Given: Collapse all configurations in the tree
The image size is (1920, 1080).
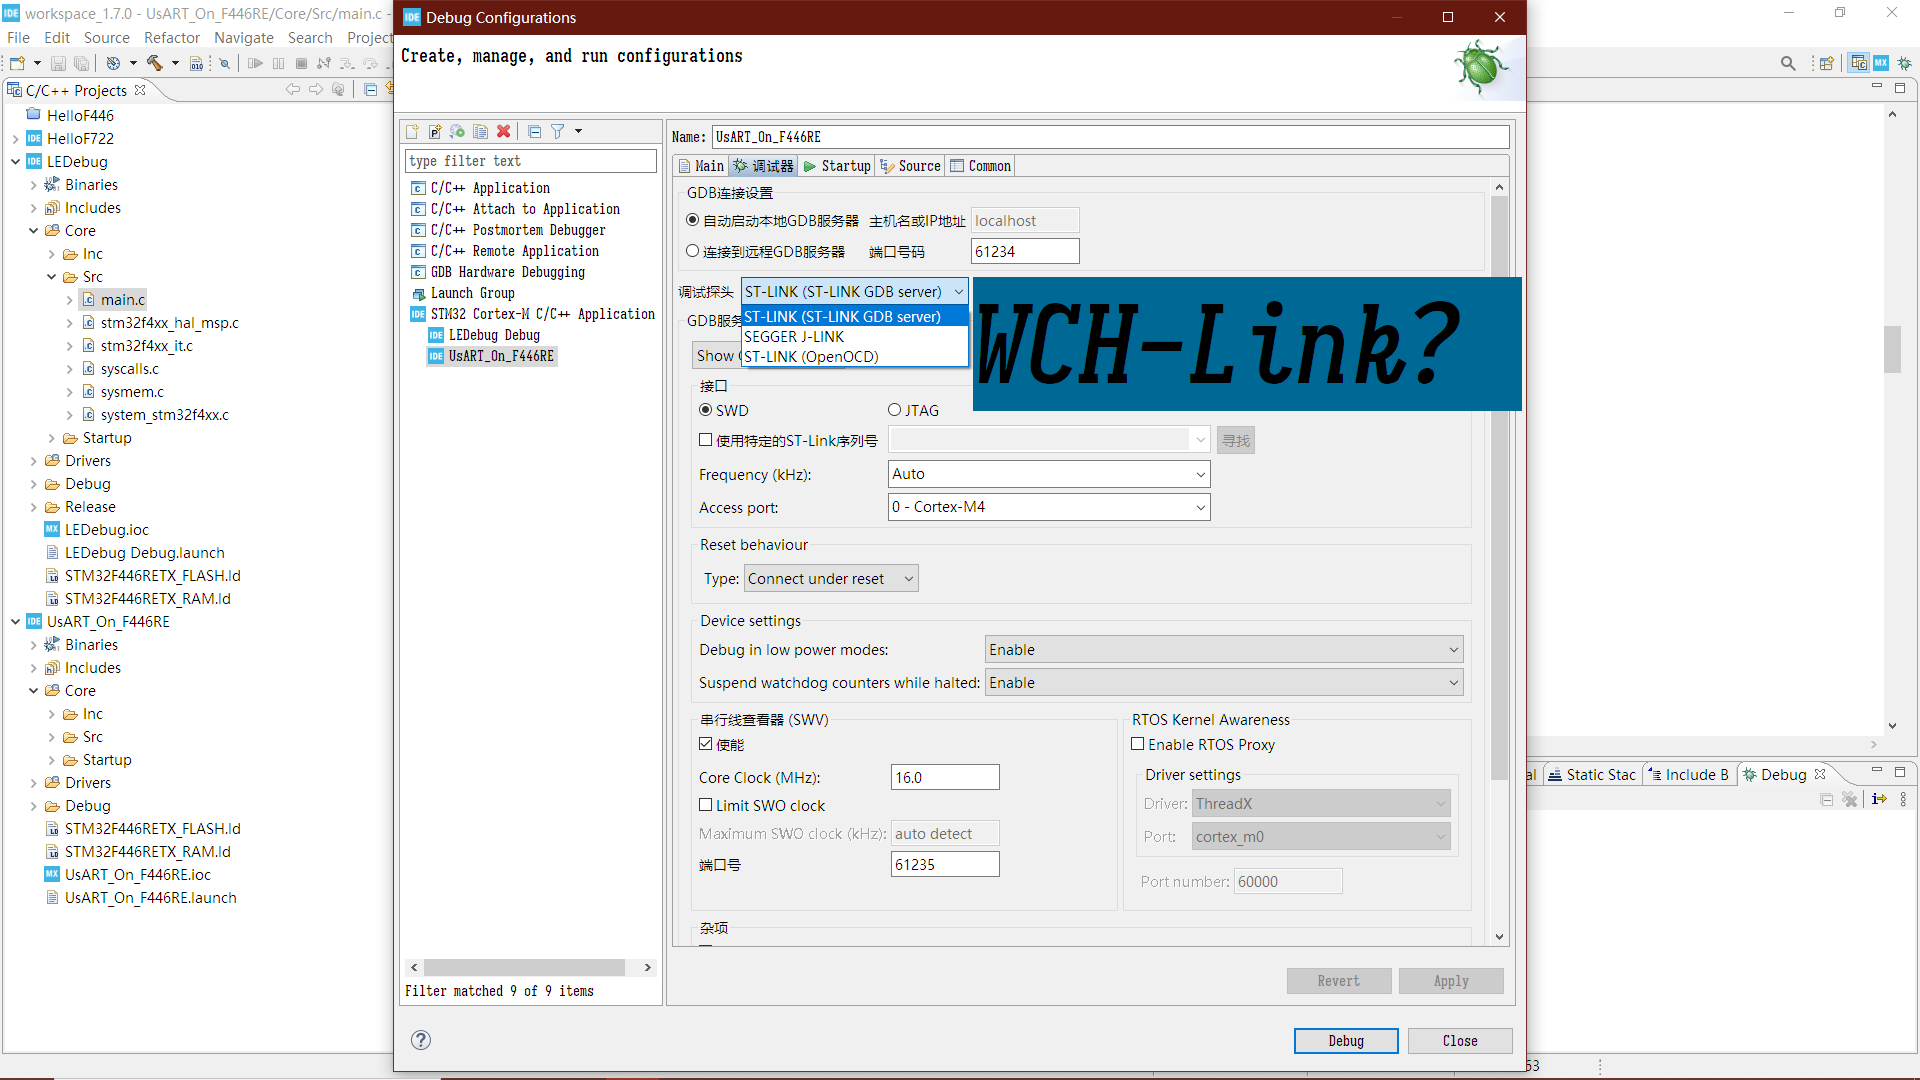Looking at the screenshot, I should click(534, 132).
